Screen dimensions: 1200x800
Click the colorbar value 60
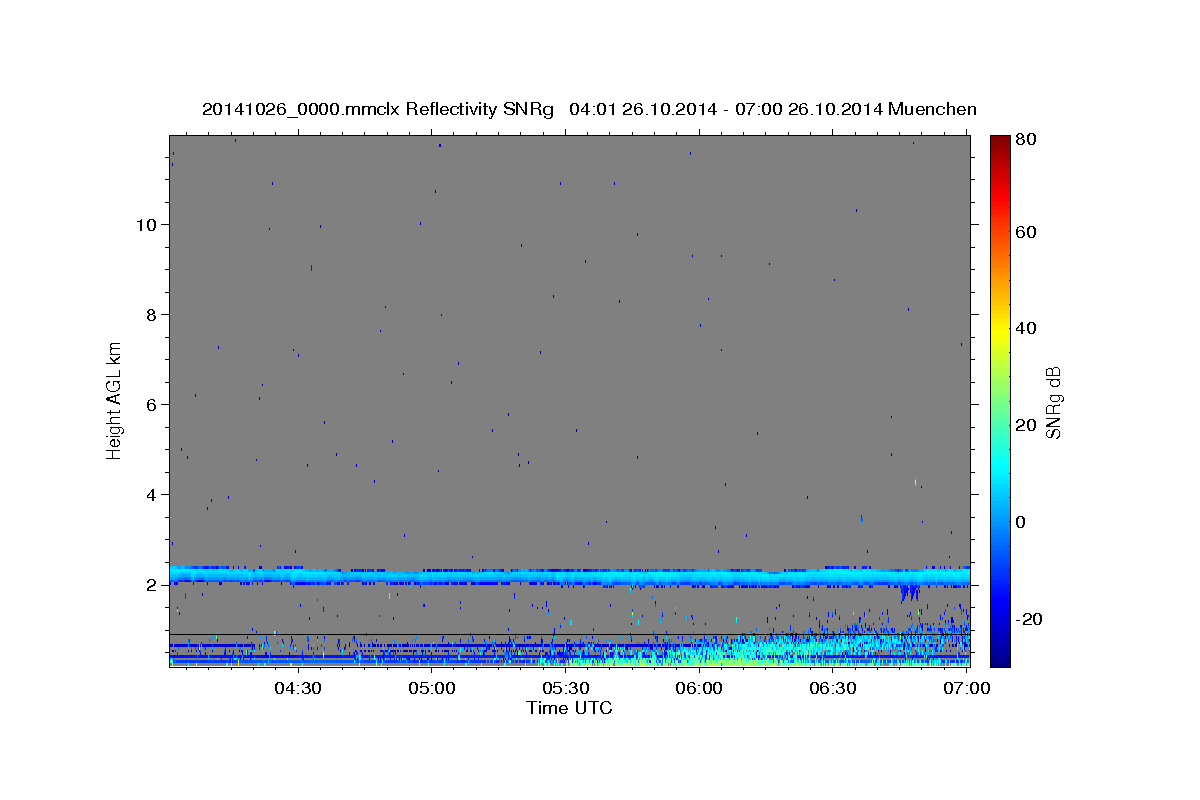[x=1026, y=232]
